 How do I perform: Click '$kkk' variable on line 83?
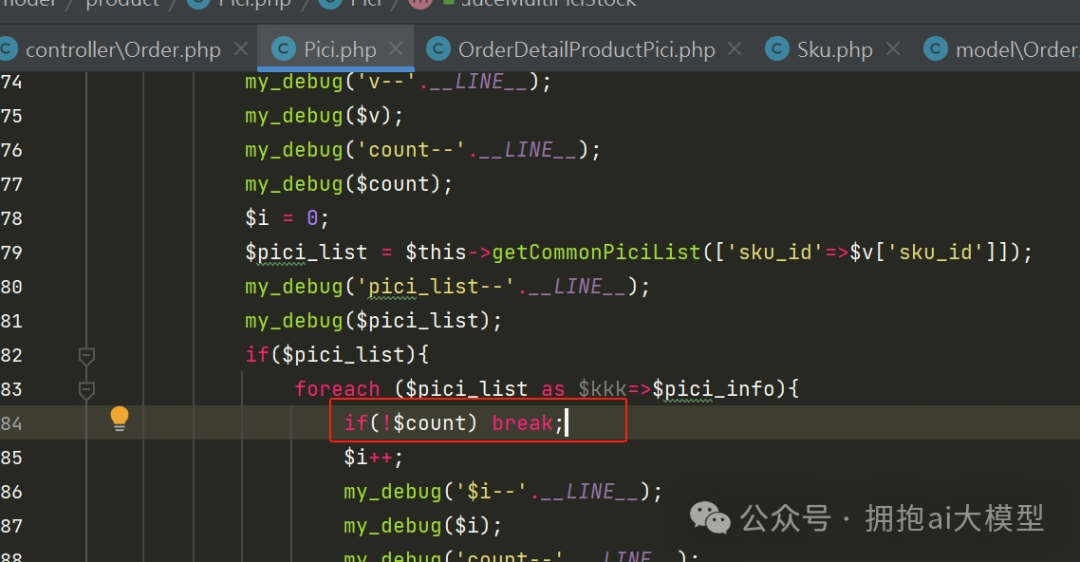pyautogui.click(x=603, y=389)
